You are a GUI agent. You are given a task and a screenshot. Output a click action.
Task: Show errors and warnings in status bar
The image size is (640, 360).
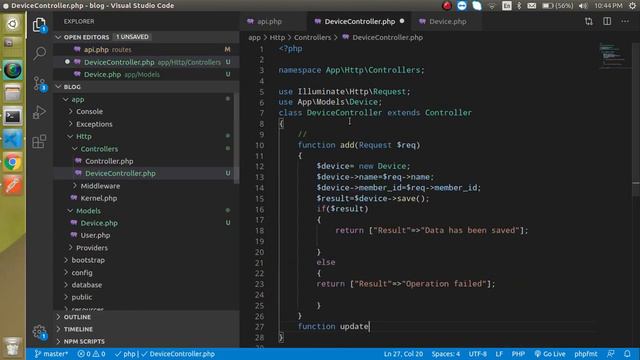(x=91, y=354)
